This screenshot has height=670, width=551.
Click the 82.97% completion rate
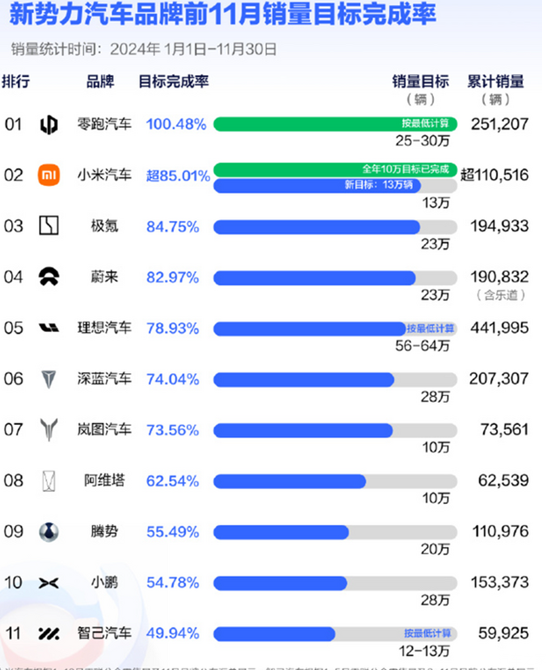click(x=173, y=278)
